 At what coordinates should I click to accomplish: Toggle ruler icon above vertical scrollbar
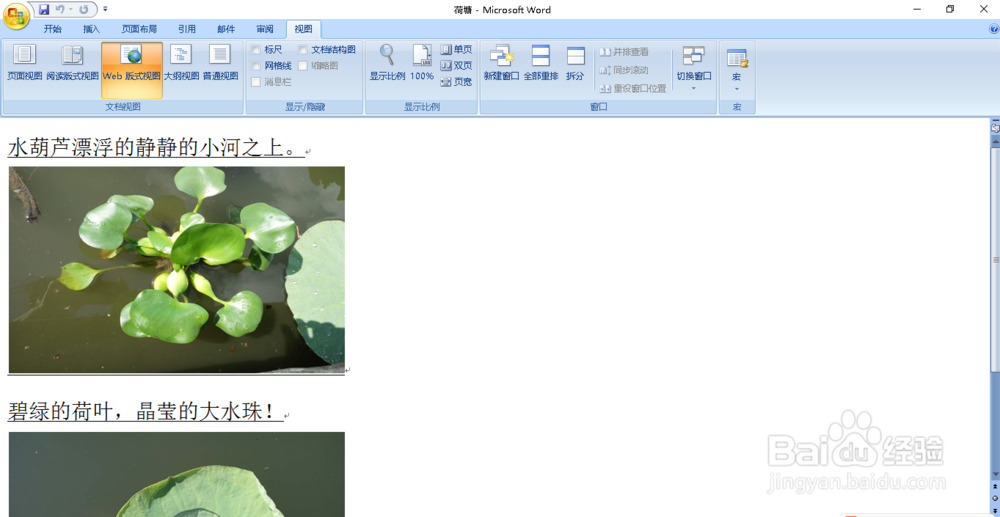pos(994,127)
